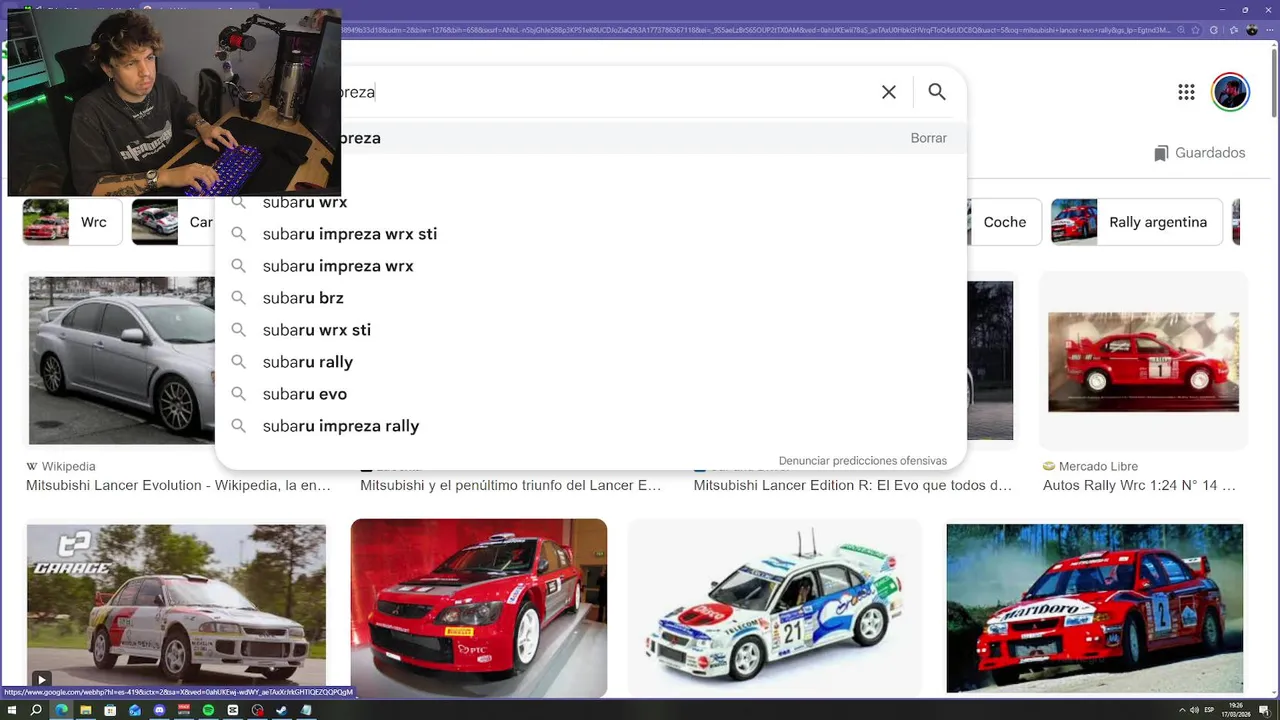Click the Guardados bookmark icon
Screen dimensions: 1280x720
coord(1161,153)
